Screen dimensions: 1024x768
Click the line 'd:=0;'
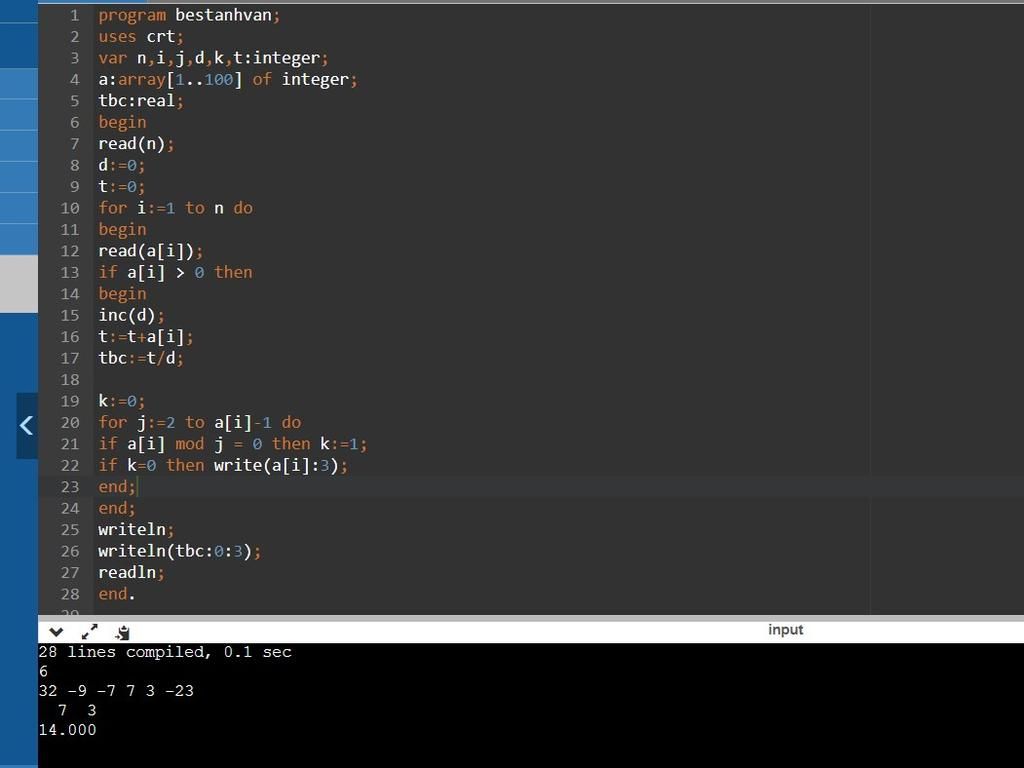121,165
